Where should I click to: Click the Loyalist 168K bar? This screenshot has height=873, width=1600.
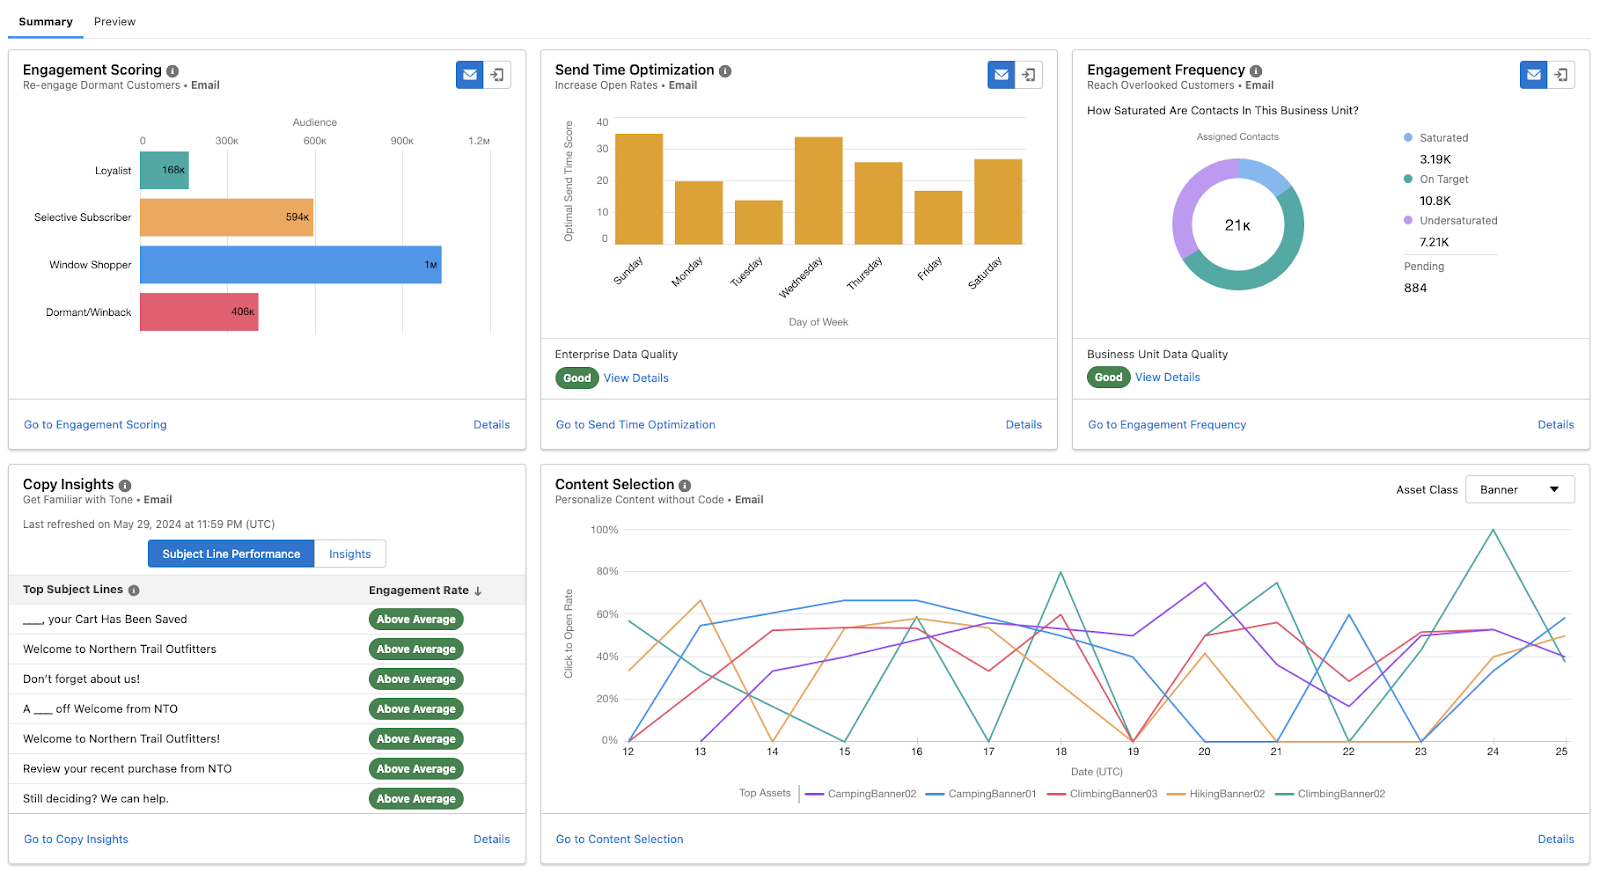pos(164,170)
